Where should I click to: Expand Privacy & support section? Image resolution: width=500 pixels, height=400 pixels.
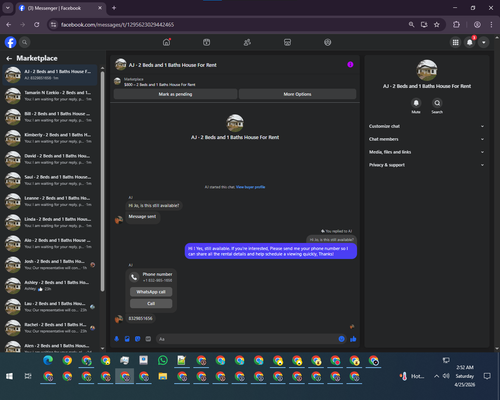coord(426,165)
